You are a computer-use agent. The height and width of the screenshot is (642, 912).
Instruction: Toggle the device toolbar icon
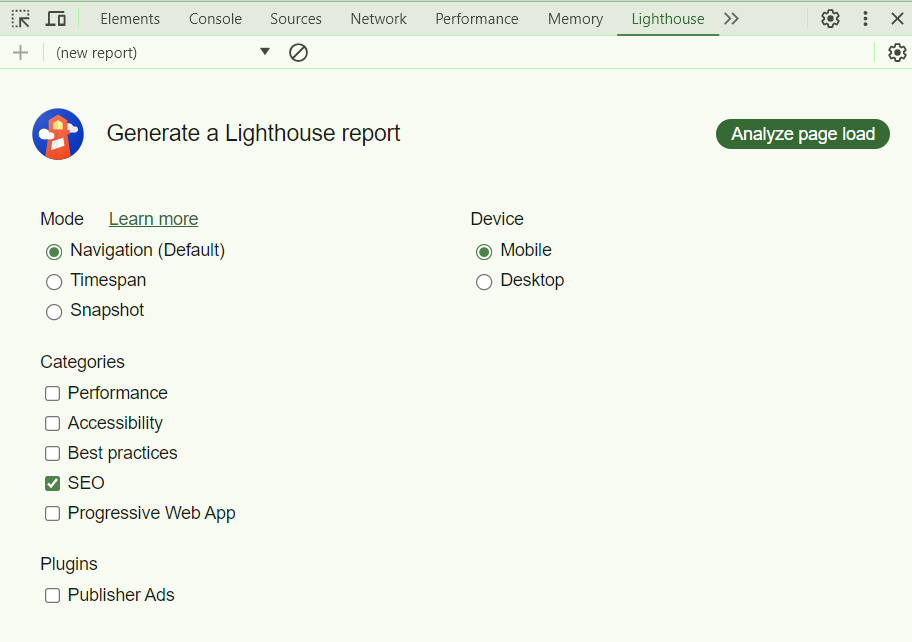click(56, 19)
